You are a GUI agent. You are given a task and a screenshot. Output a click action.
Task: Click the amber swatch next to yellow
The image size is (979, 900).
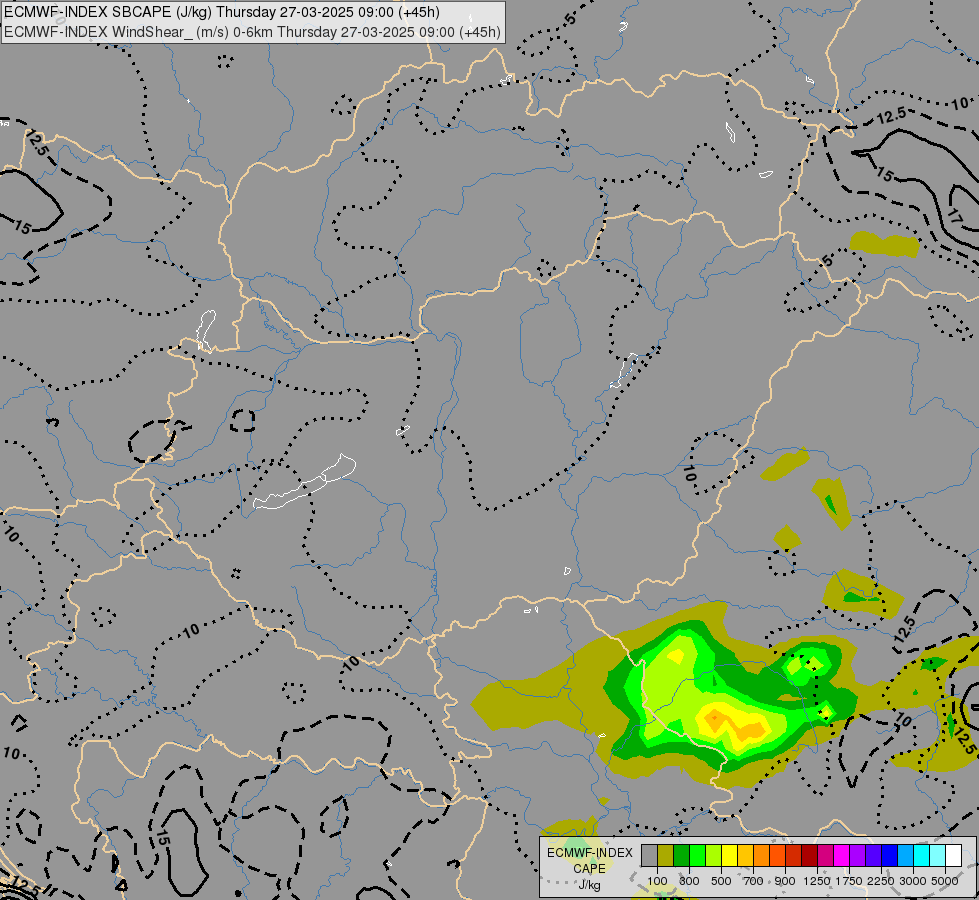(x=745, y=856)
